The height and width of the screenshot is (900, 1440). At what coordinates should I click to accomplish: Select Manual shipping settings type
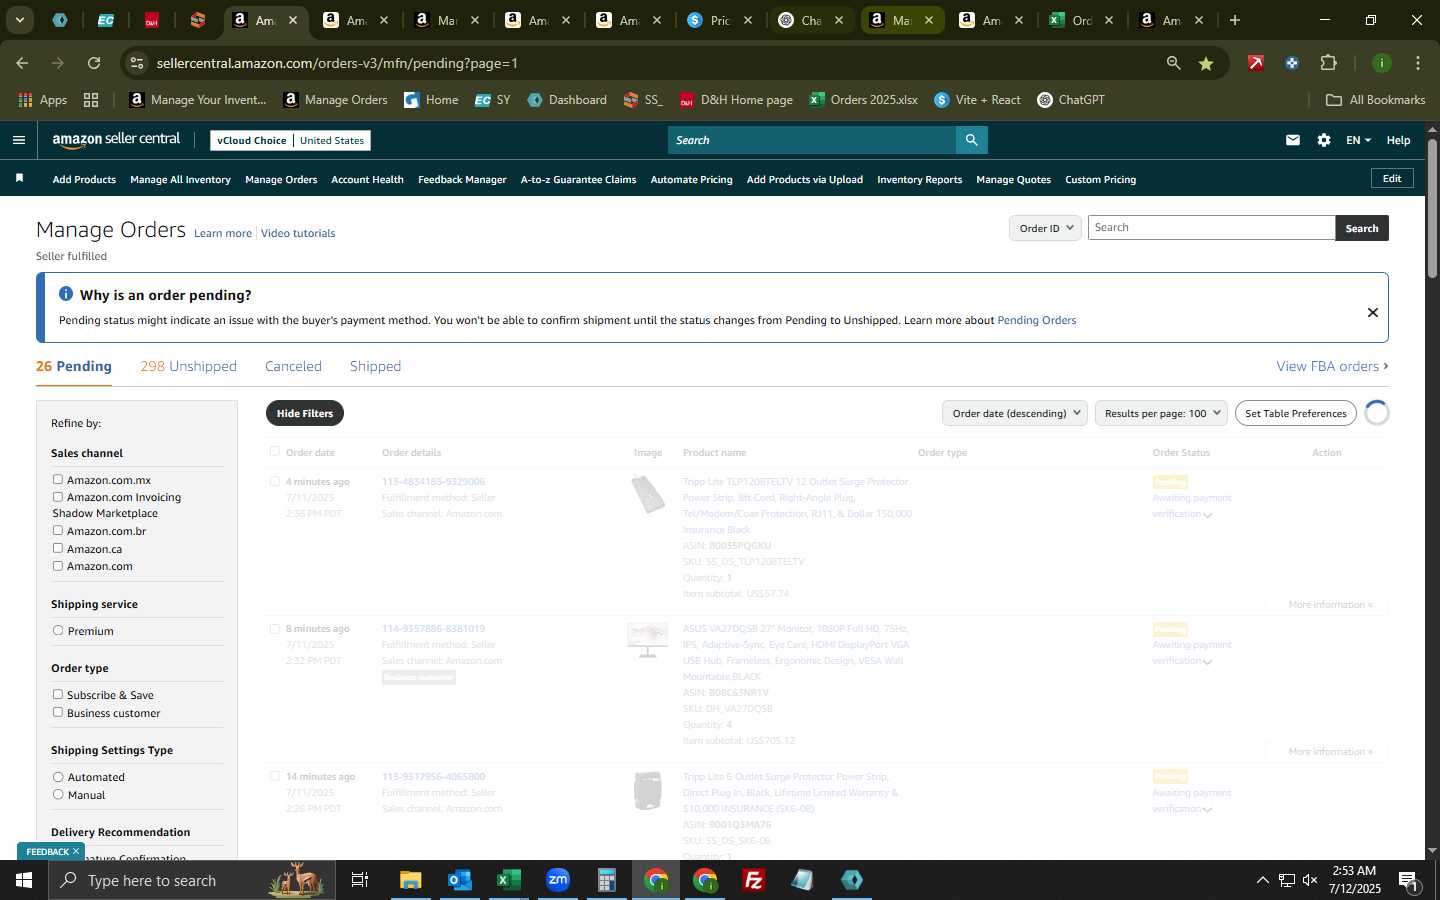click(58, 795)
